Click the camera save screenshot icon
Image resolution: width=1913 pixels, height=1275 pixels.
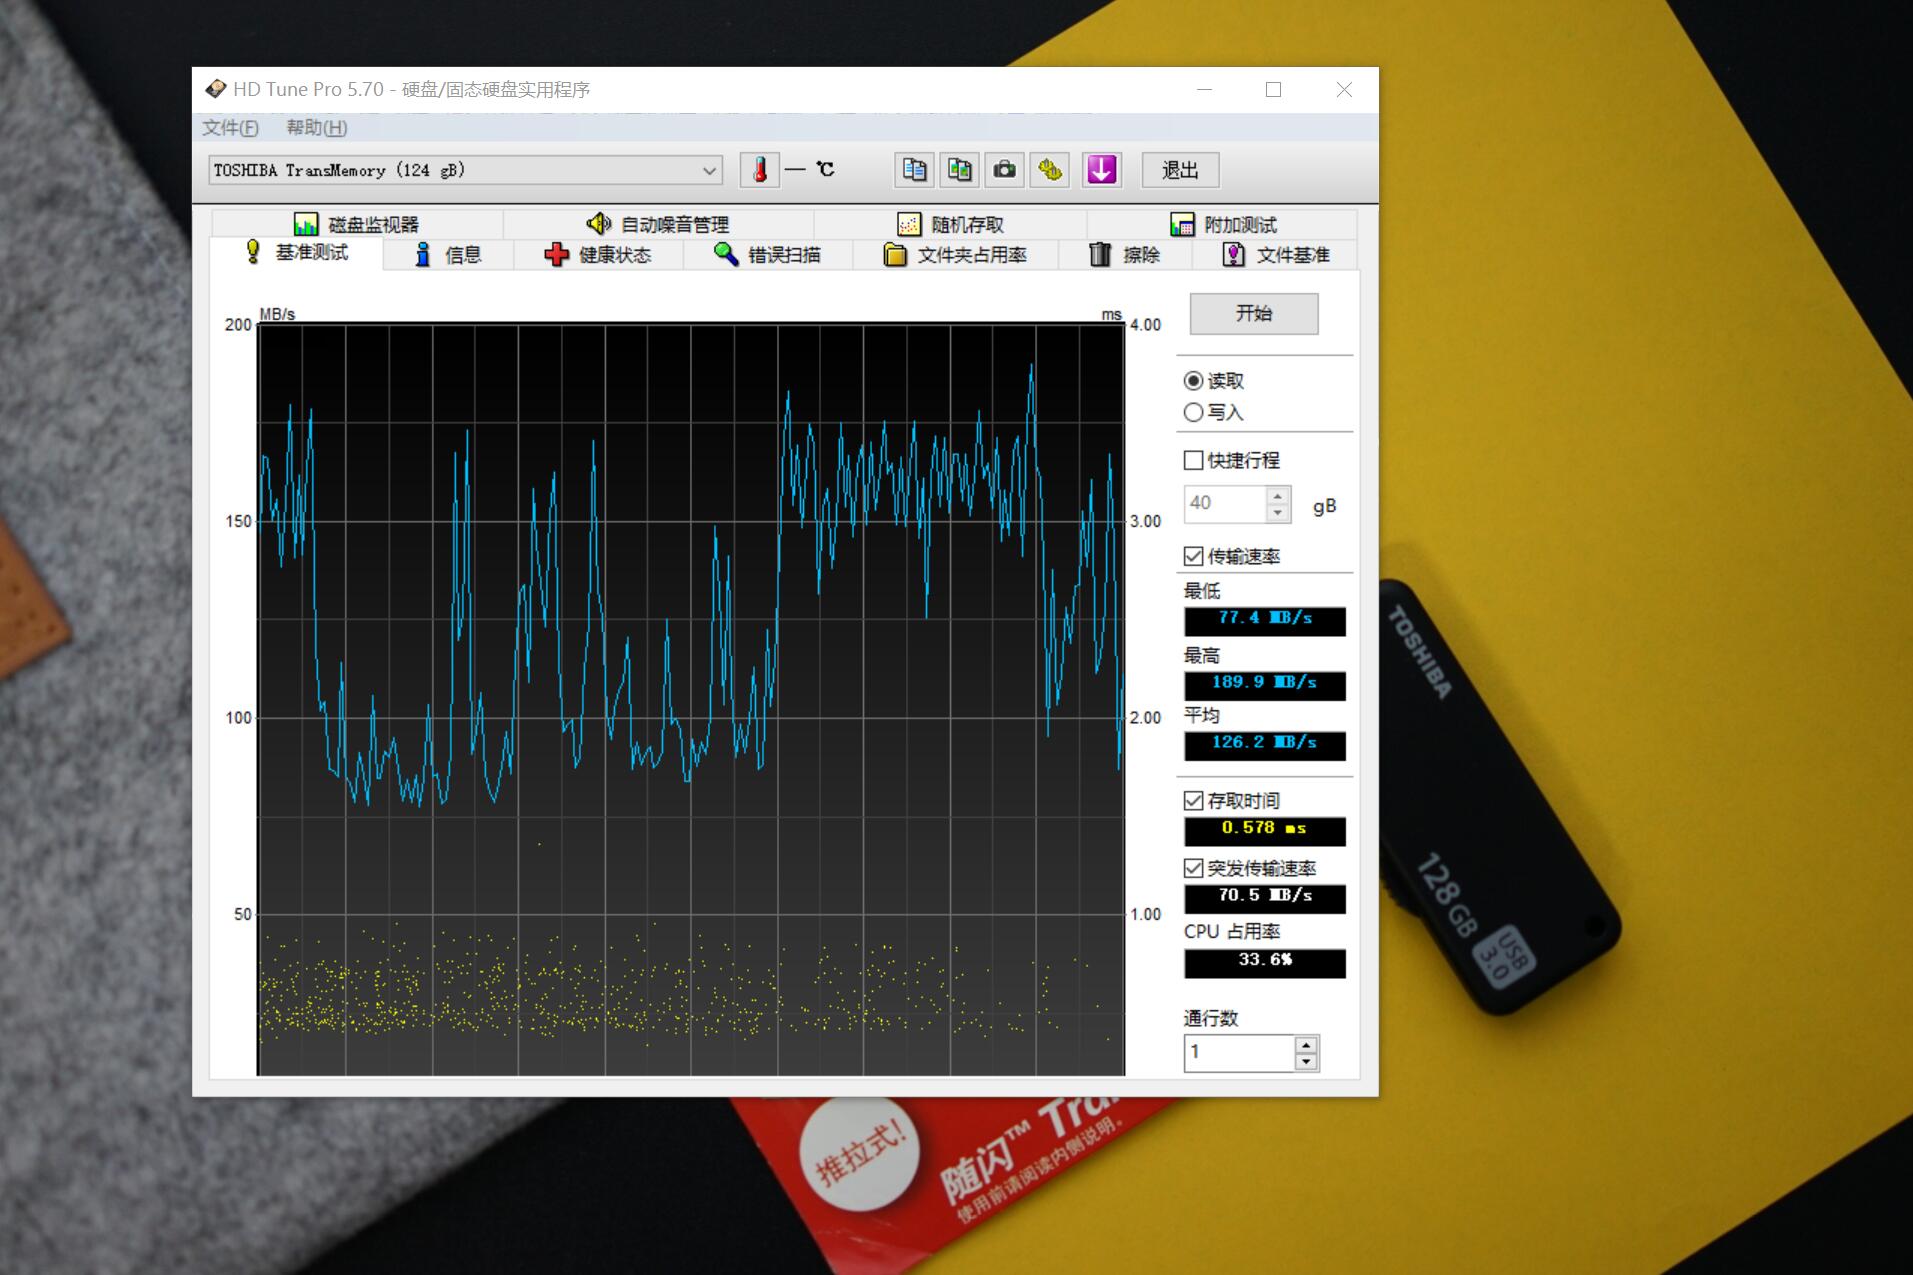(1005, 170)
